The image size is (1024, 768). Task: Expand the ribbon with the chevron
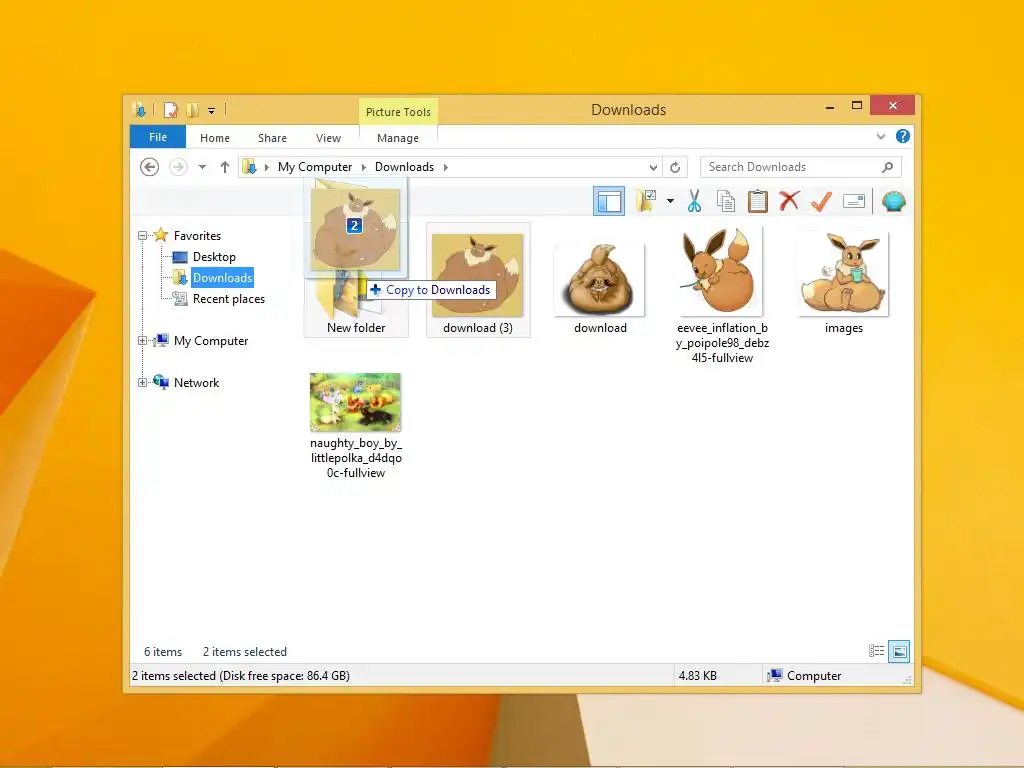tap(880, 136)
